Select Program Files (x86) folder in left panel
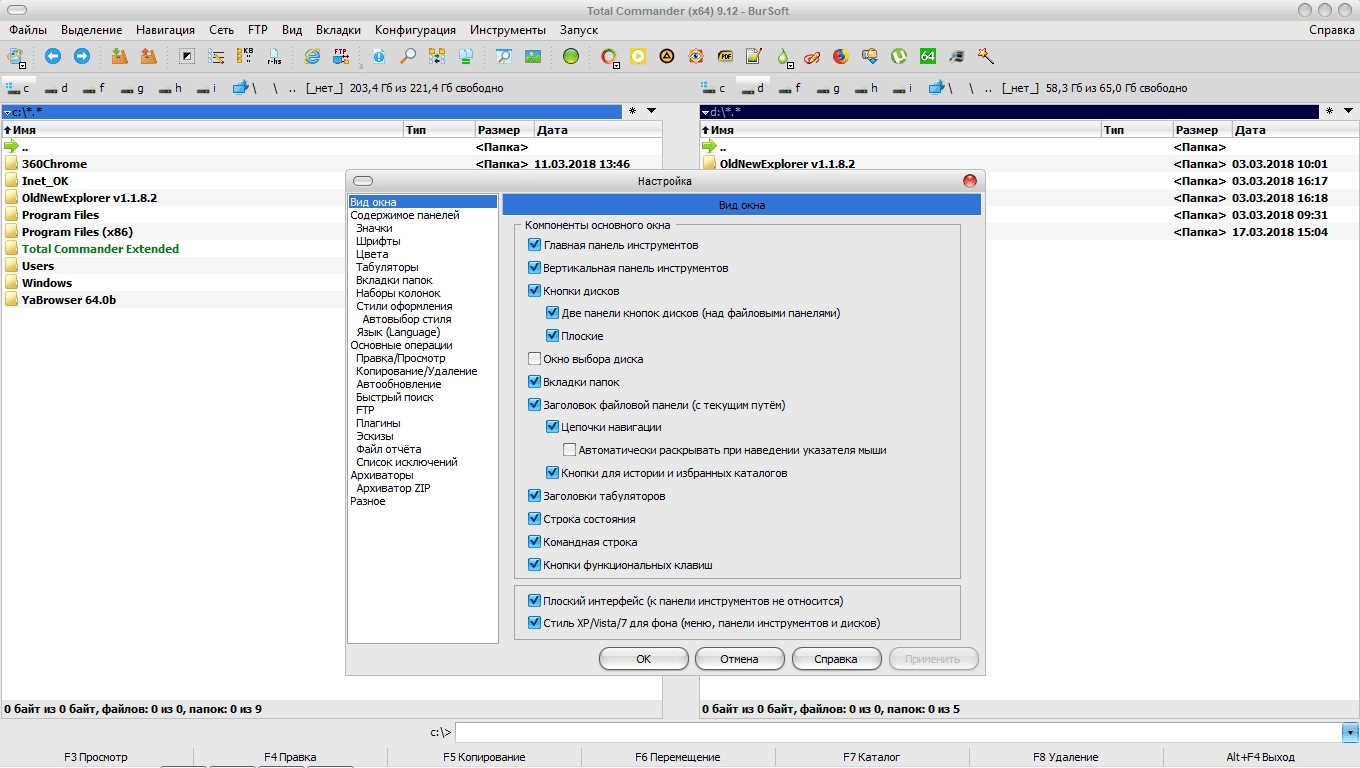Screen dimensions: 1360x768 coord(77,232)
